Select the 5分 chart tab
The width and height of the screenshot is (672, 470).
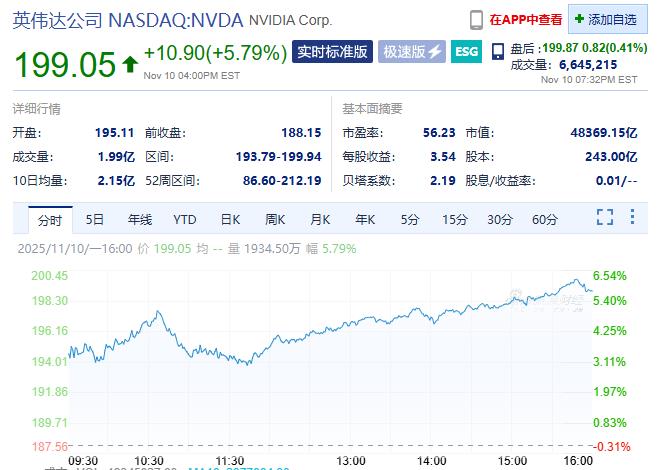(410, 220)
